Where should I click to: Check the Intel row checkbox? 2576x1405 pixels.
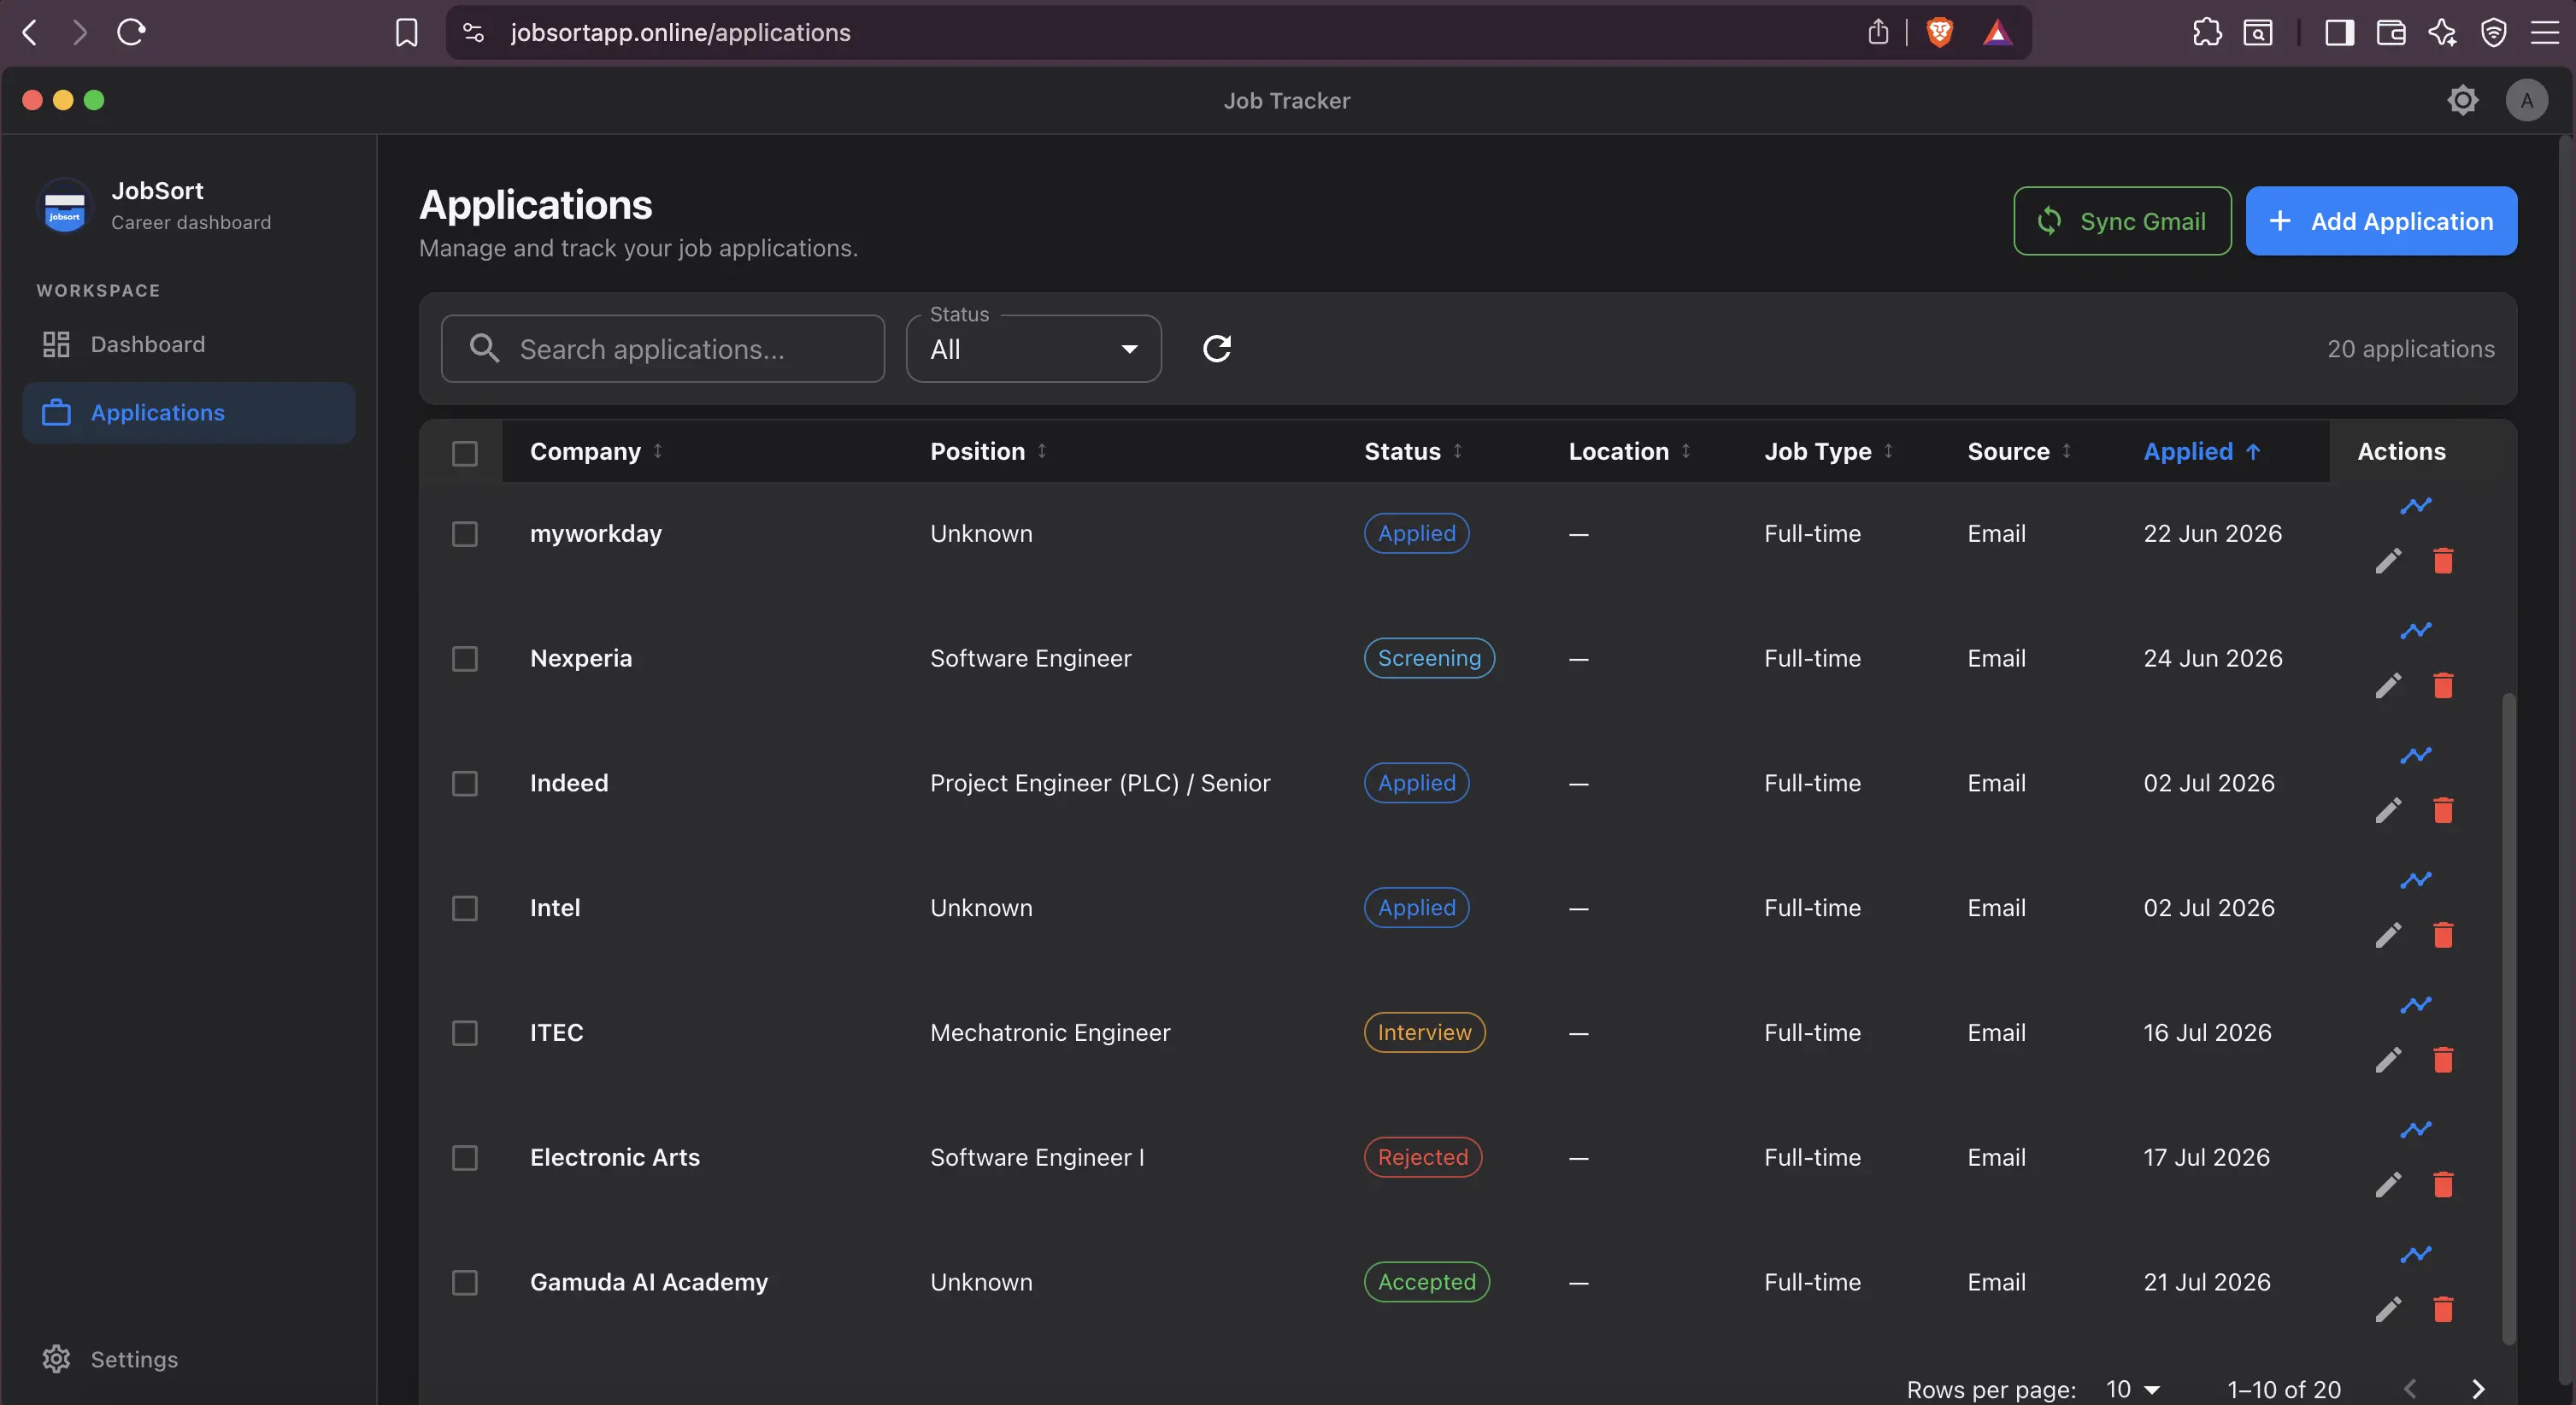pos(464,908)
